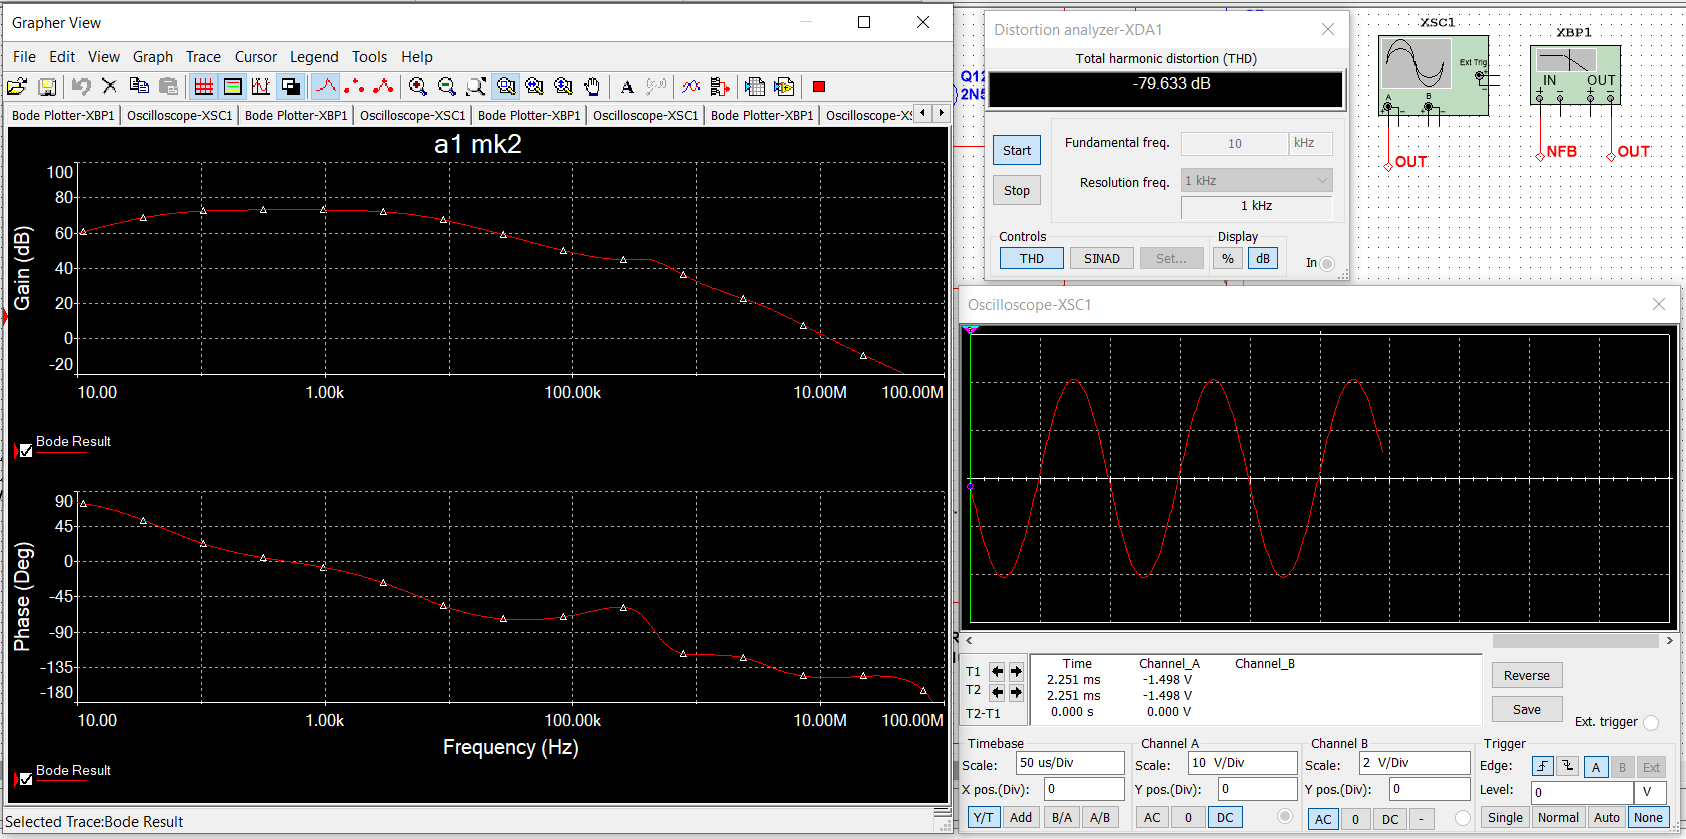Screen dimensions: 1686x839
Task: Open the Trace menu
Action: tap(203, 57)
